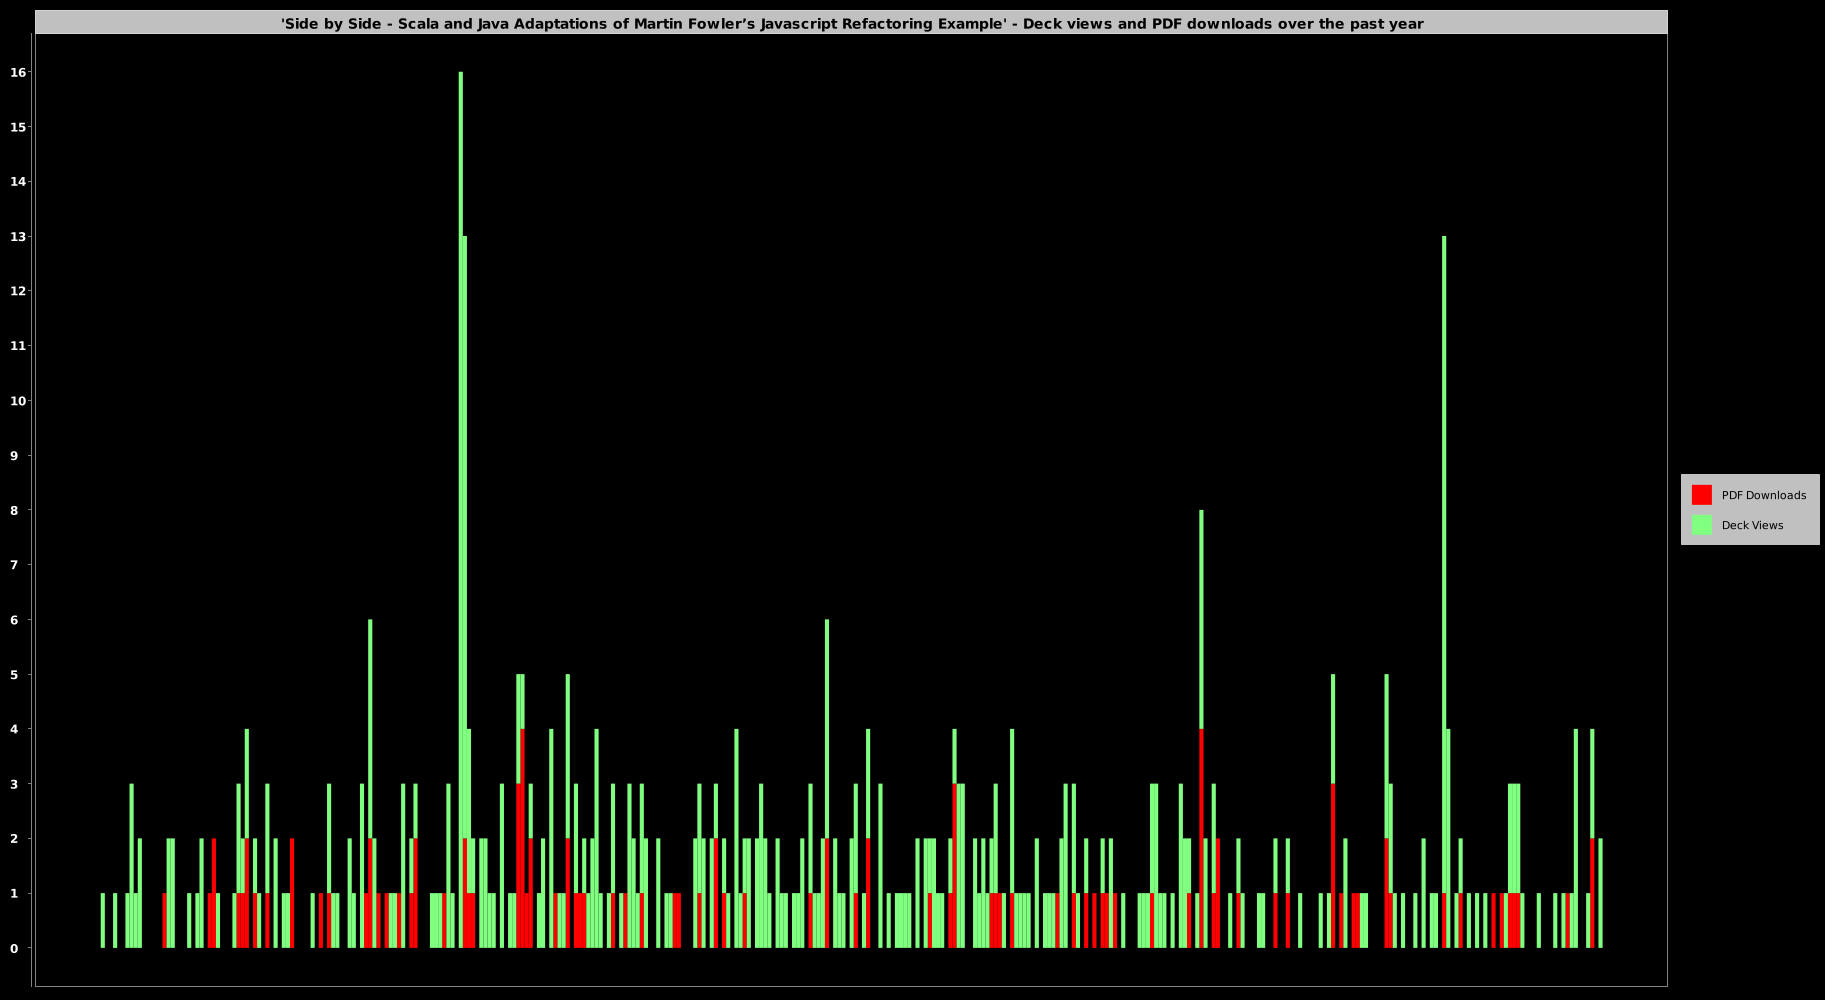Click y-axis label 4
1825x1000 pixels.
pyautogui.click(x=14, y=729)
